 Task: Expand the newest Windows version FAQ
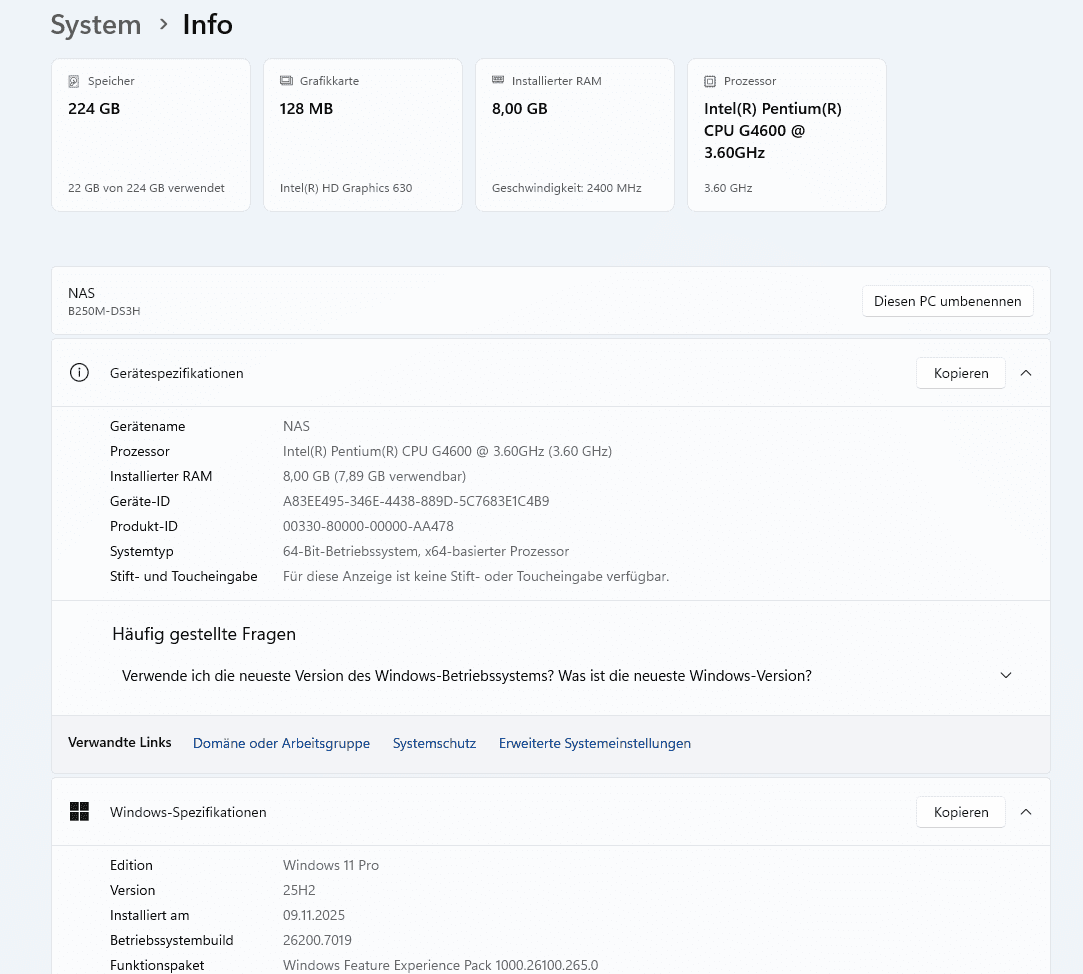pyautogui.click(x=1006, y=676)
